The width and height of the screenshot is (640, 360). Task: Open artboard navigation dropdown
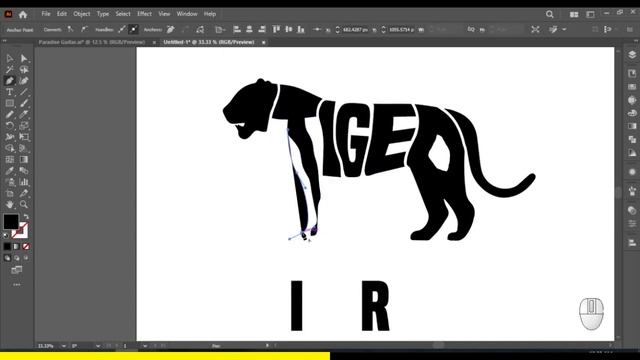tap(145, 346)
